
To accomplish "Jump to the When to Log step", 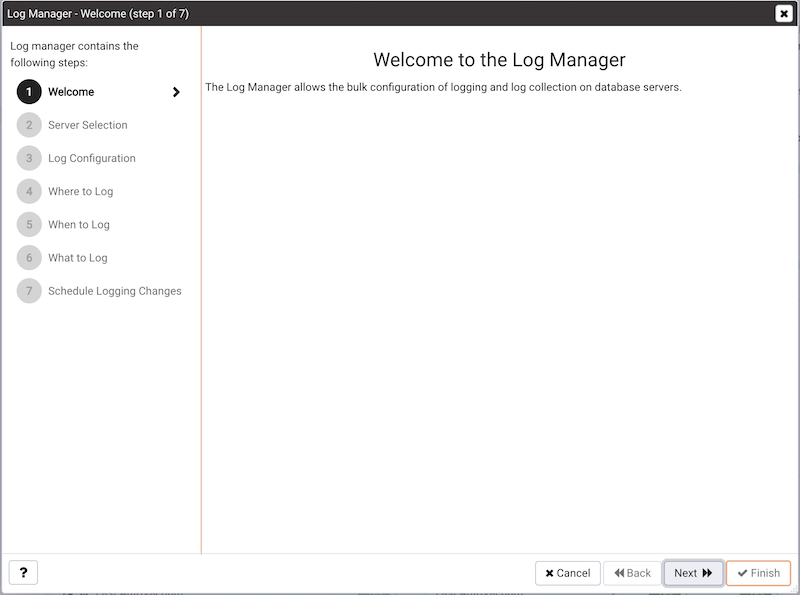I will tap(79, 225).
